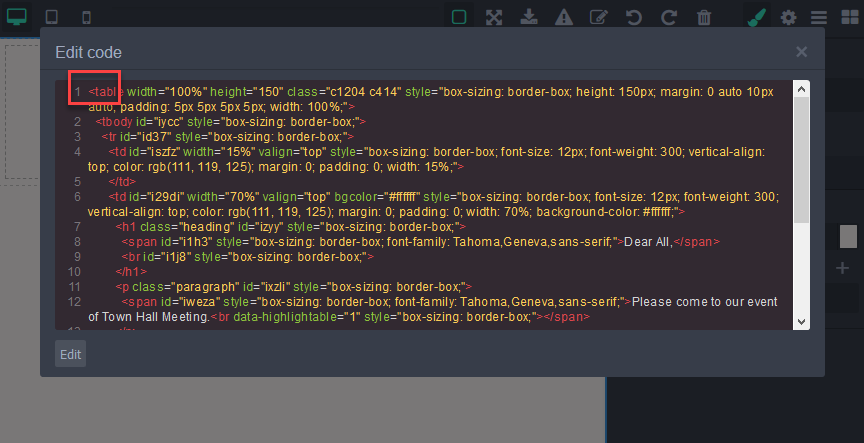The image size is (864, 443).
Task: Click 'of Town Hall Meeting.' text
Action: (x=149, y=317)
